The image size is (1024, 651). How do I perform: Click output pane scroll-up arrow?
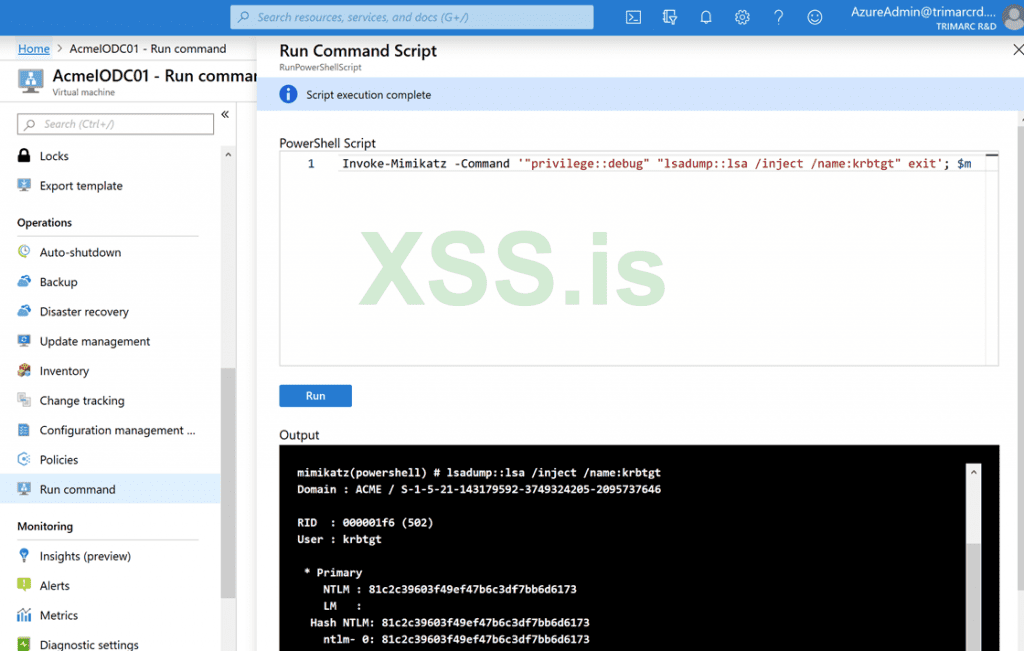click(974, 472)
